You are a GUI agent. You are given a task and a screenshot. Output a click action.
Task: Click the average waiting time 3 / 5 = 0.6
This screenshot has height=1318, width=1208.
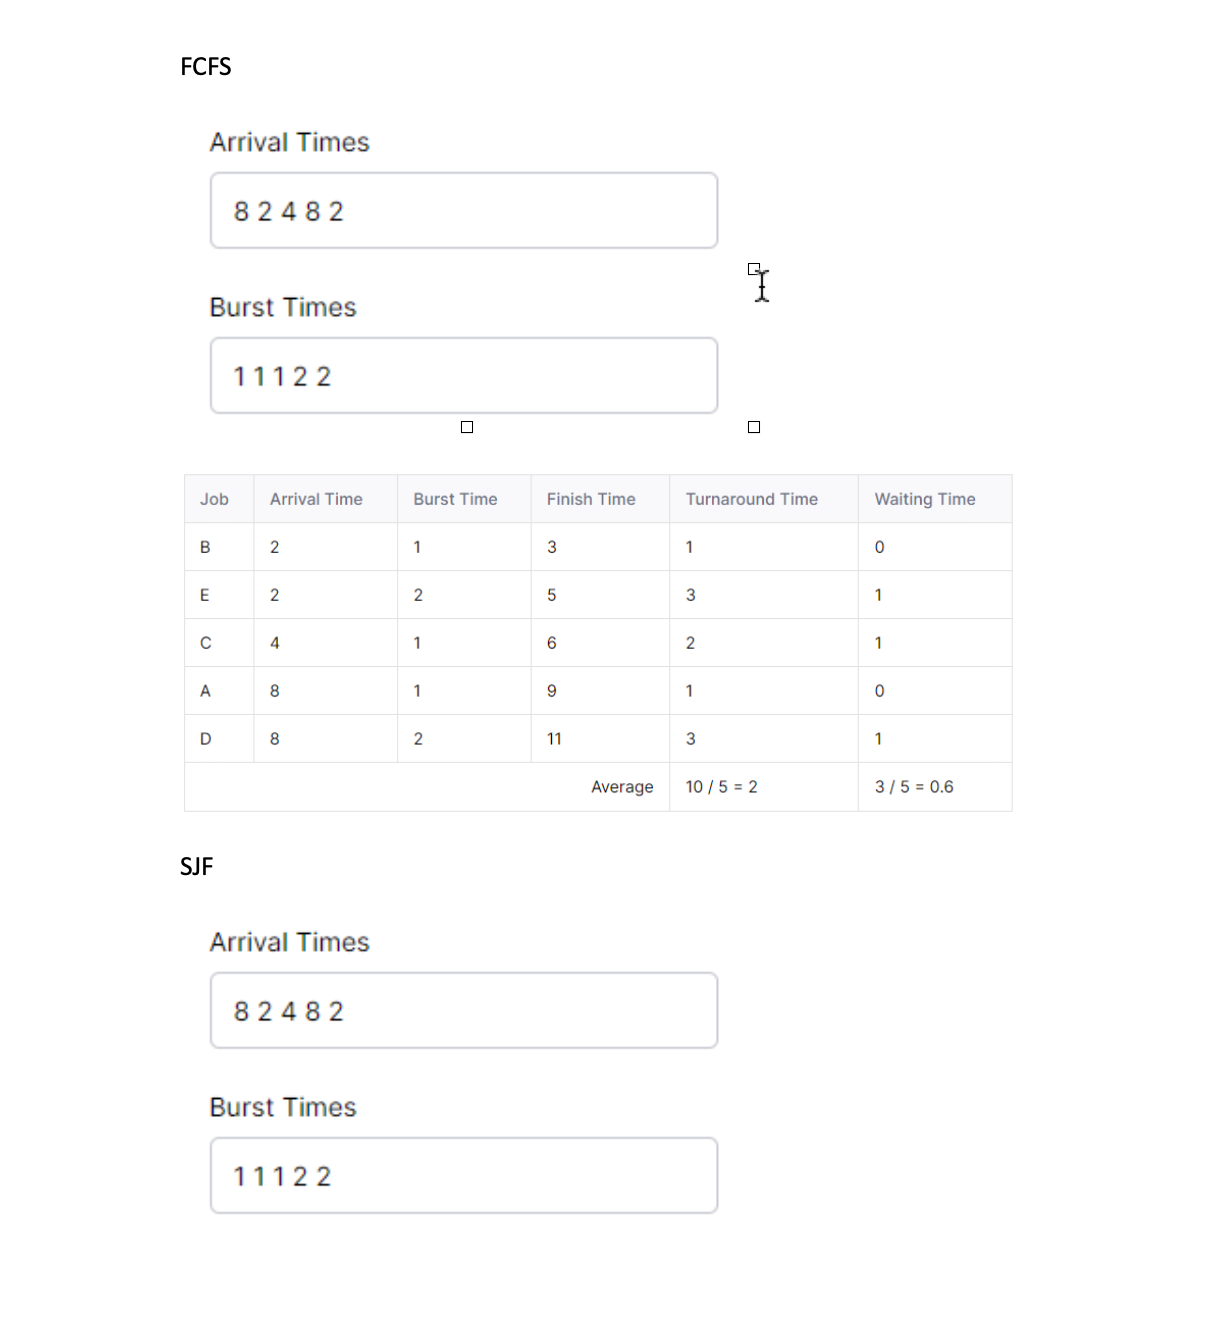pyautogui.click(x=914, y=787)
